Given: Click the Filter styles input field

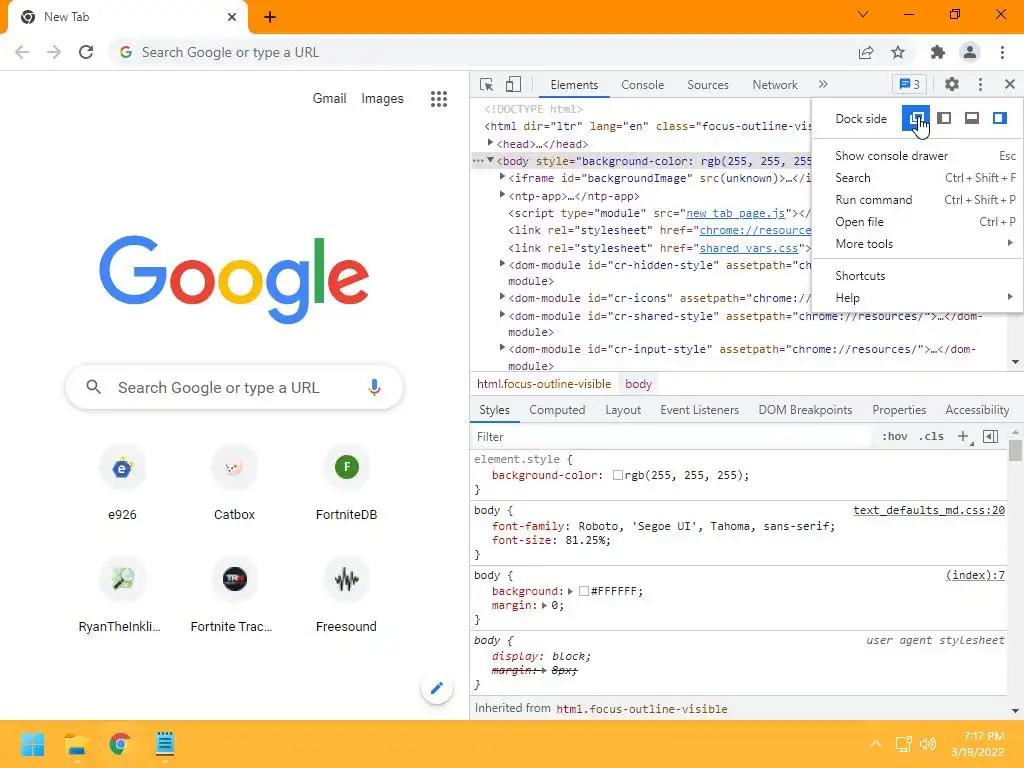Looking at the screenshot, I should [673, 436].
